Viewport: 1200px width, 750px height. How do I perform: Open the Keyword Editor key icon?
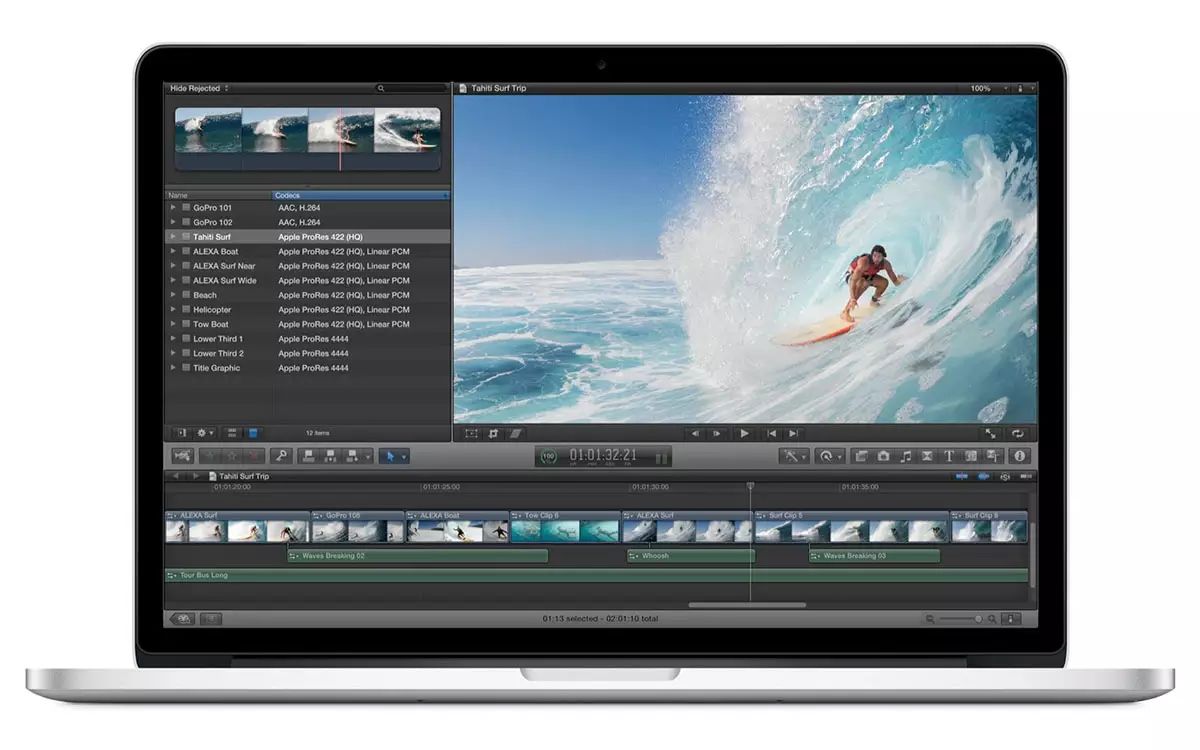click(x=281, y=456)
